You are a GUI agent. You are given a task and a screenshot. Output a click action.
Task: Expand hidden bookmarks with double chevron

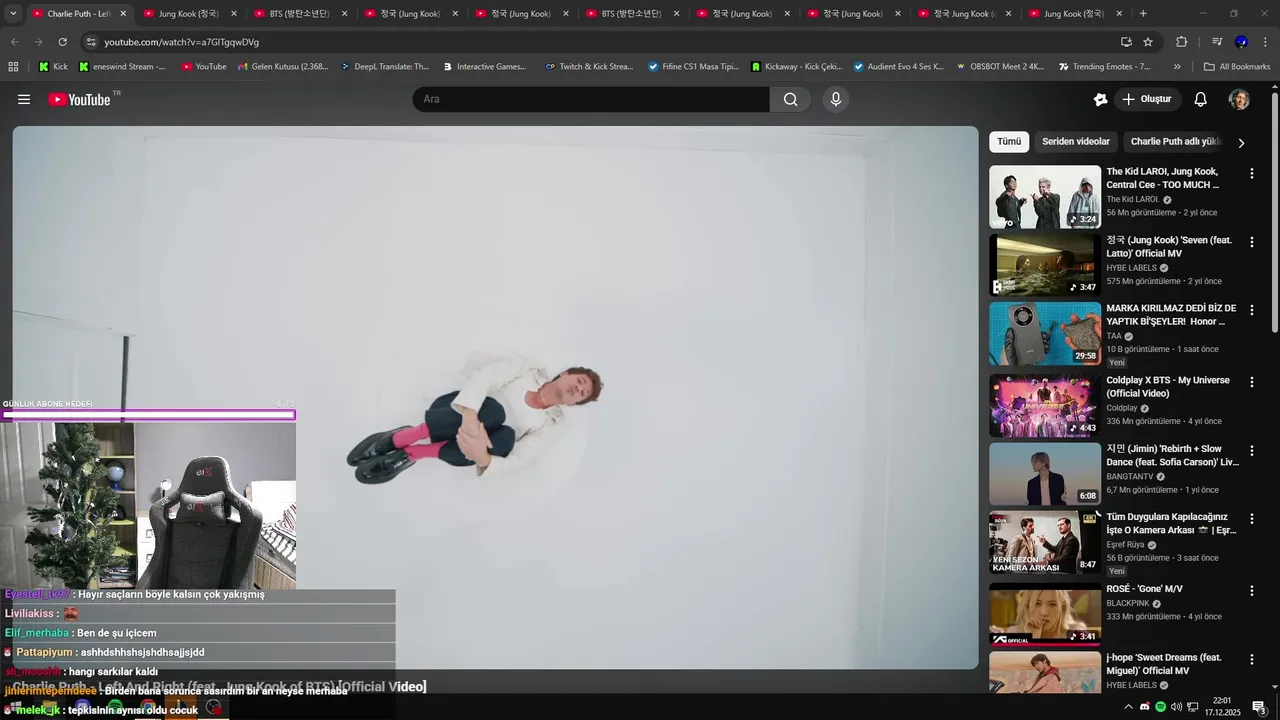[x=1177, y=67]
